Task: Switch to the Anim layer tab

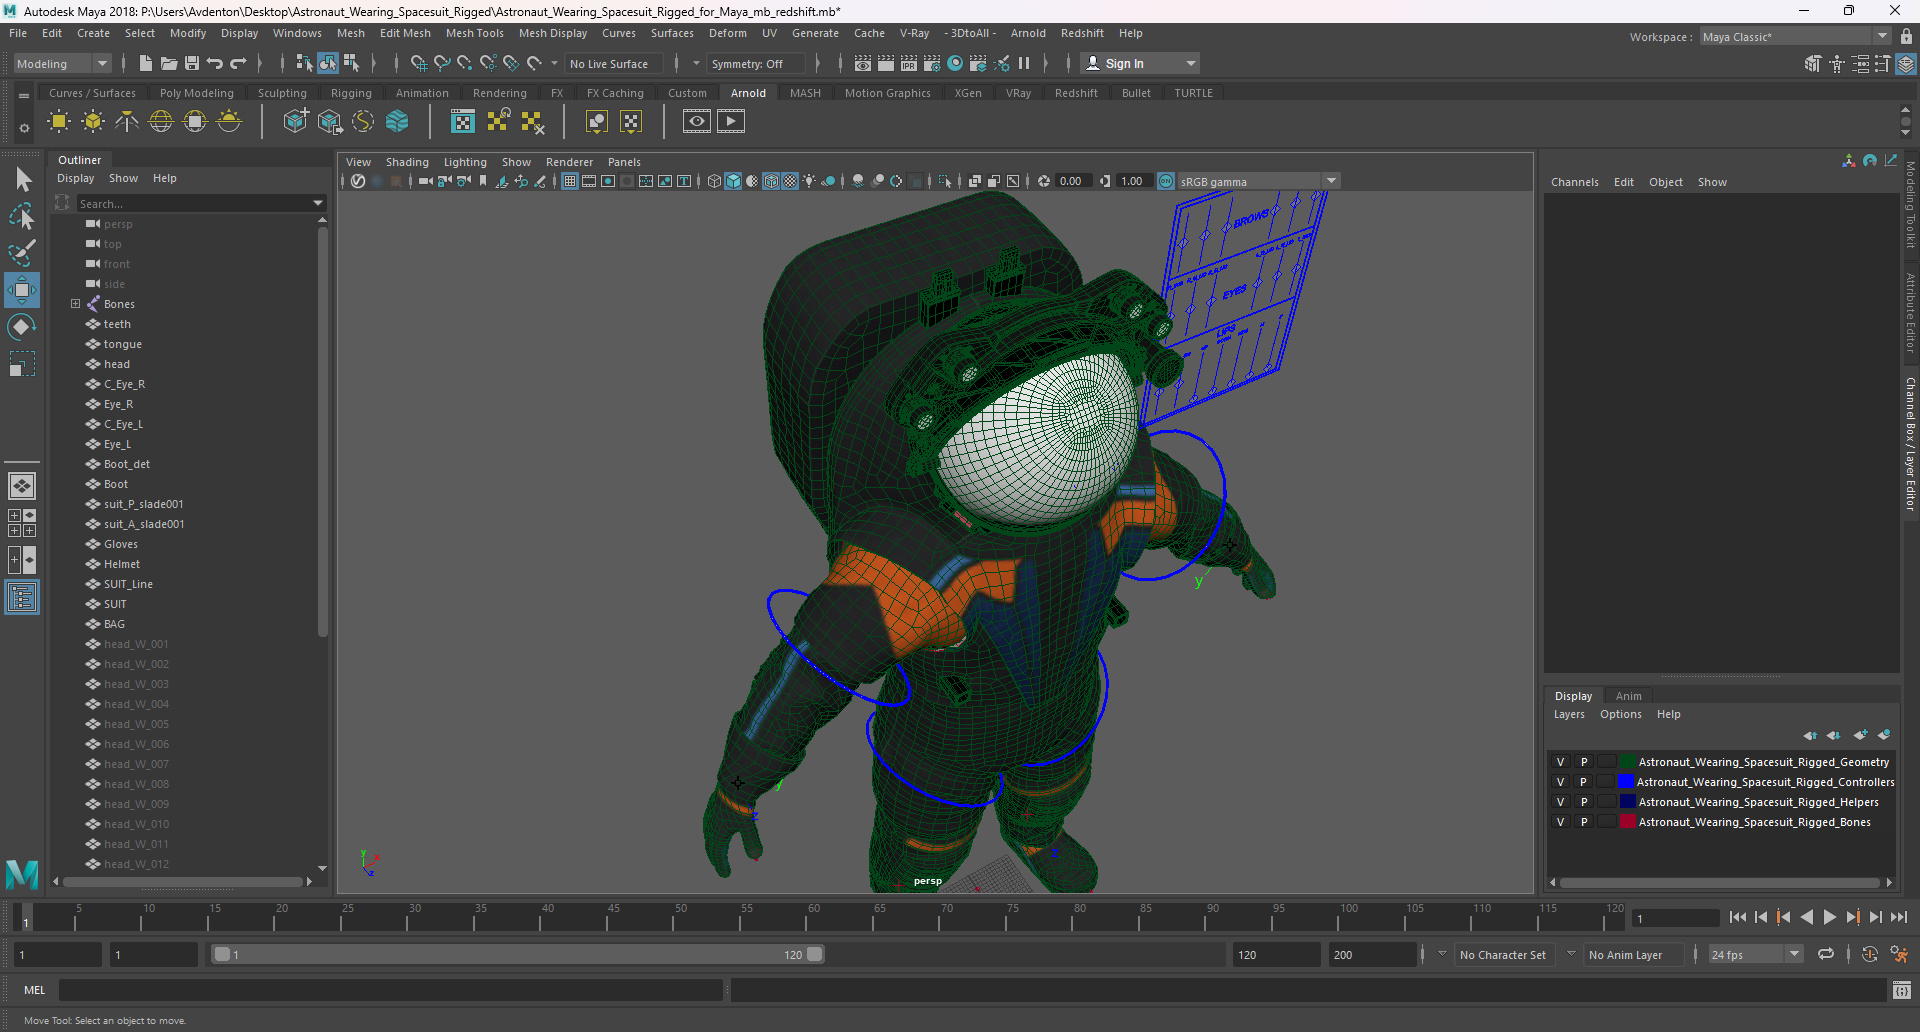Action: tap(1628, 696)
